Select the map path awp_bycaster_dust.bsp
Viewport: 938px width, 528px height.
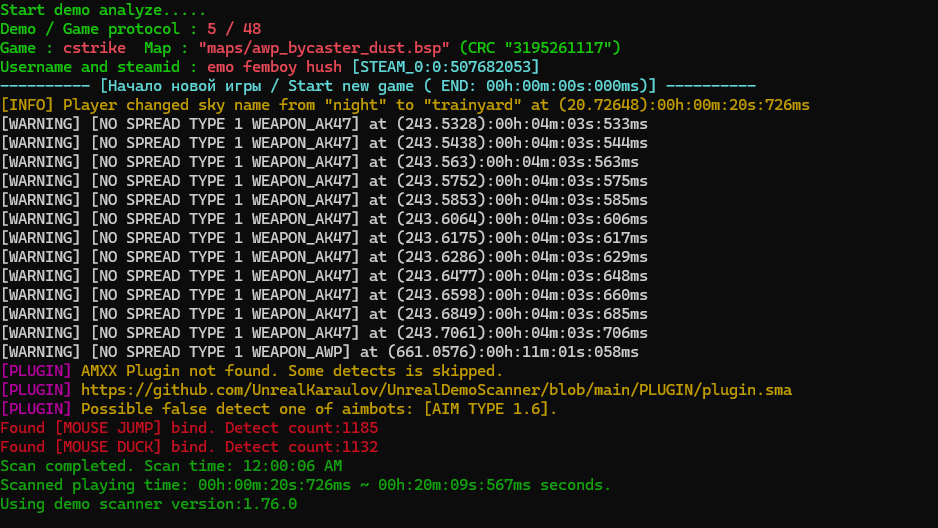(x=324, y=48)
